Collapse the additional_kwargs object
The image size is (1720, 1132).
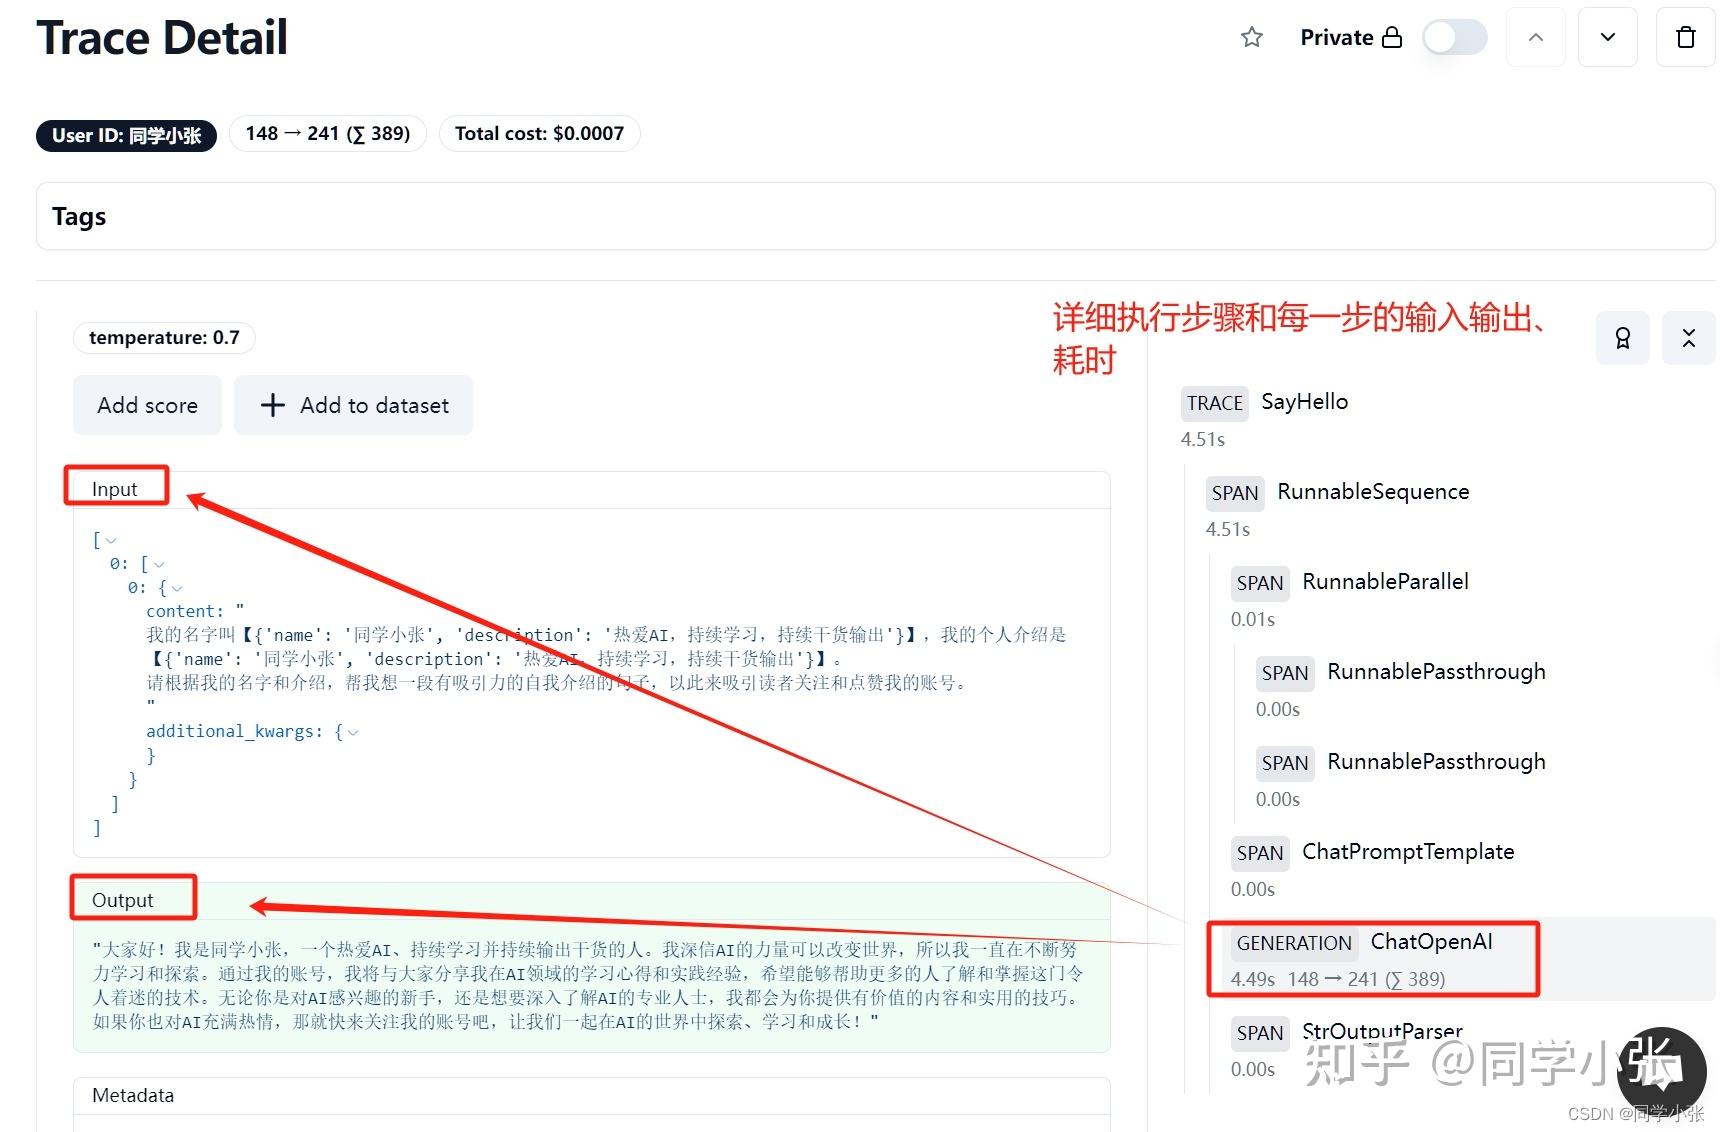[351, 731]
